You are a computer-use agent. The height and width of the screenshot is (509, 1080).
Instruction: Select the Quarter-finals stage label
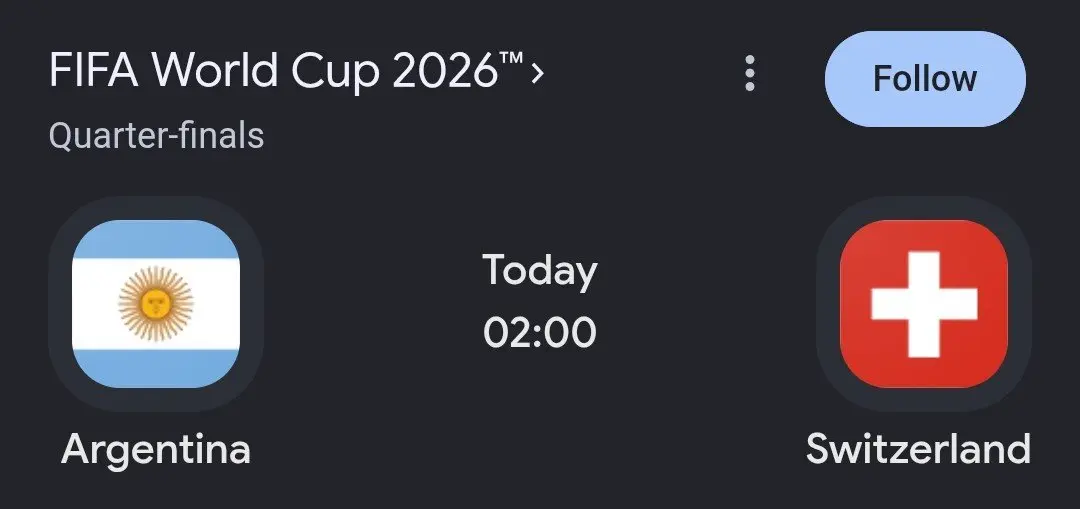point(156,136)
